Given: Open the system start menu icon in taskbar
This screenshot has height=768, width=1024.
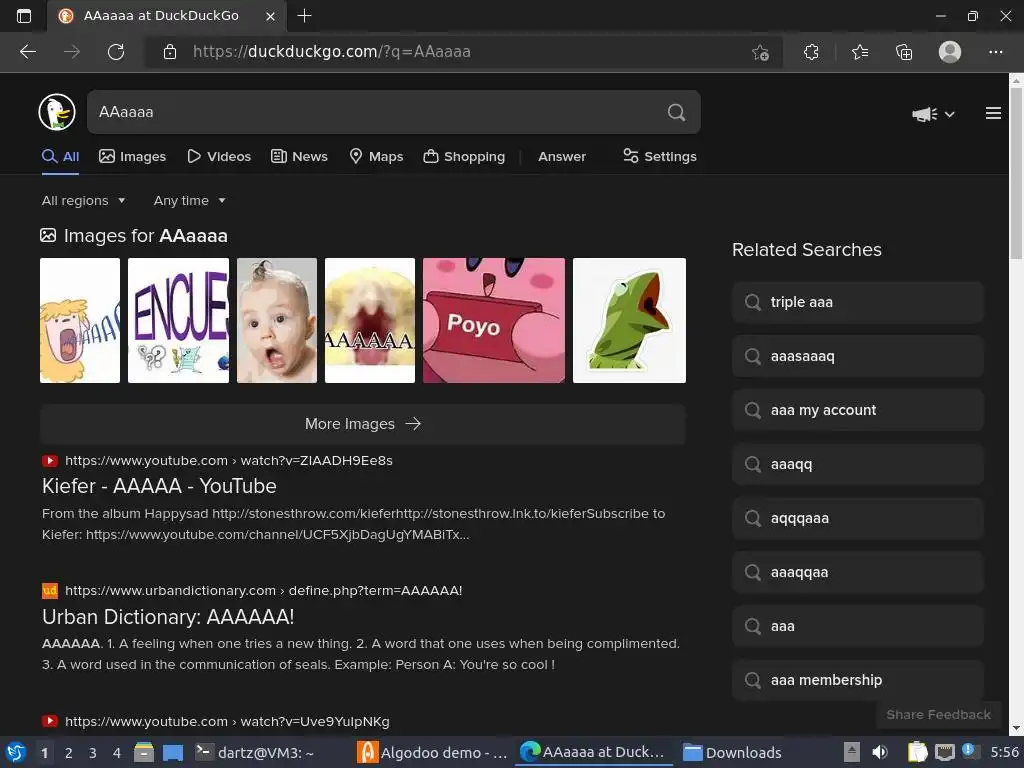Looking at the screenshot, I should (x=16, y=752).
